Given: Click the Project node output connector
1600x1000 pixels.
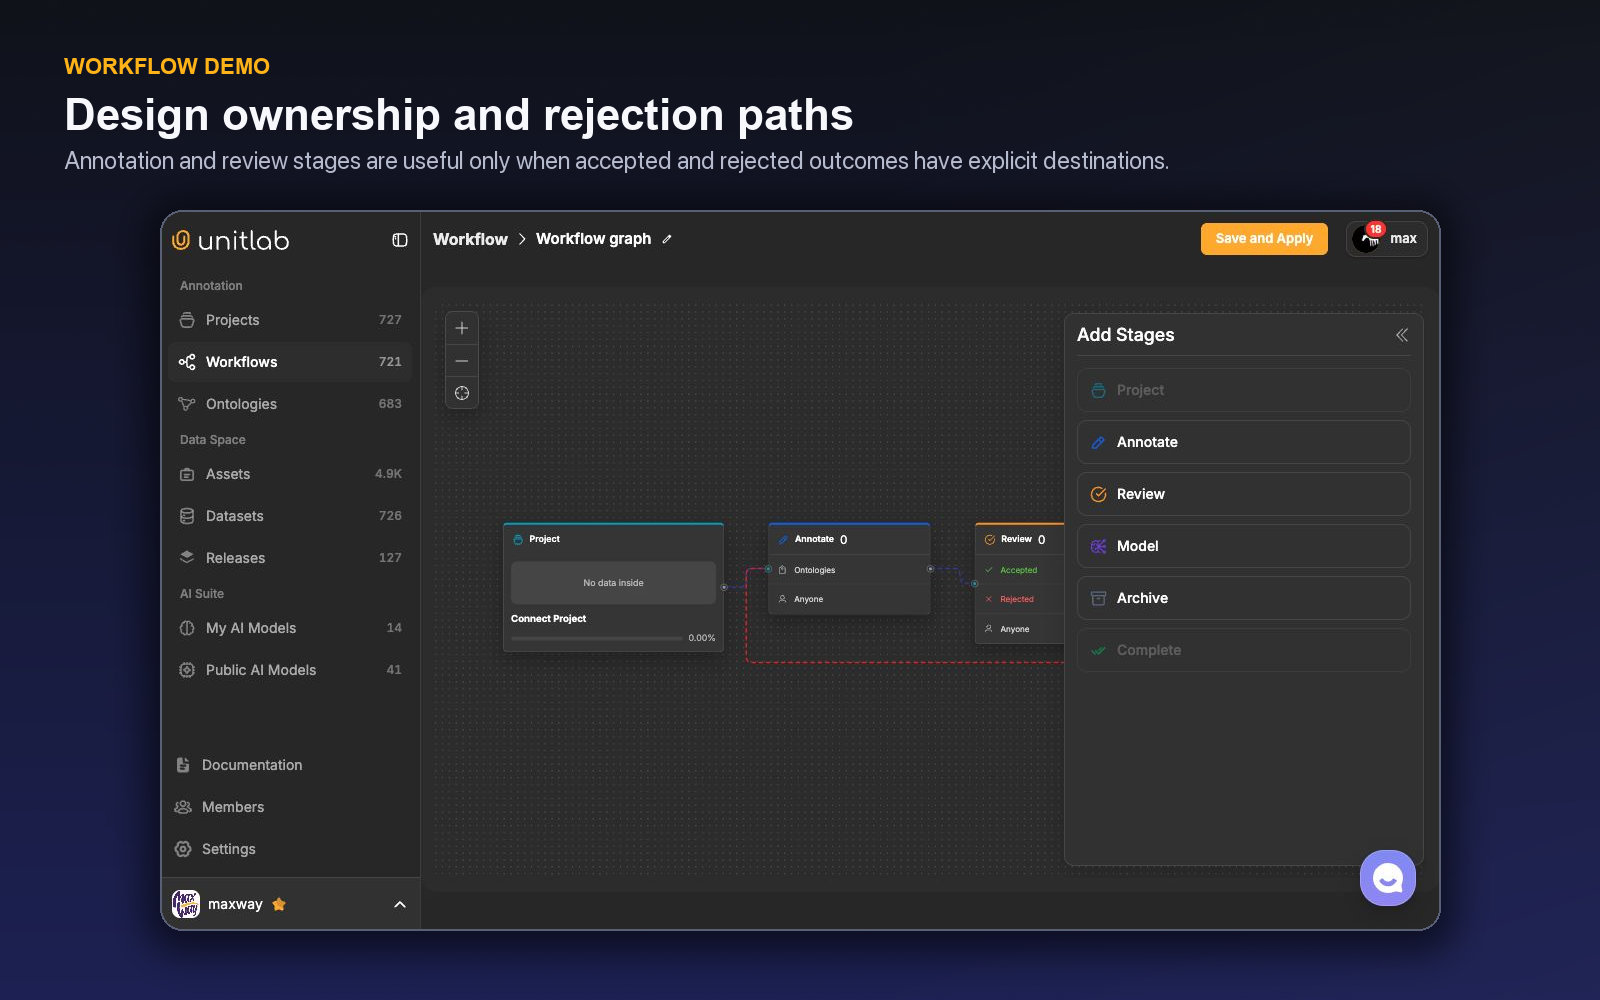Looking at the screenshot, I should coord(724,587).
